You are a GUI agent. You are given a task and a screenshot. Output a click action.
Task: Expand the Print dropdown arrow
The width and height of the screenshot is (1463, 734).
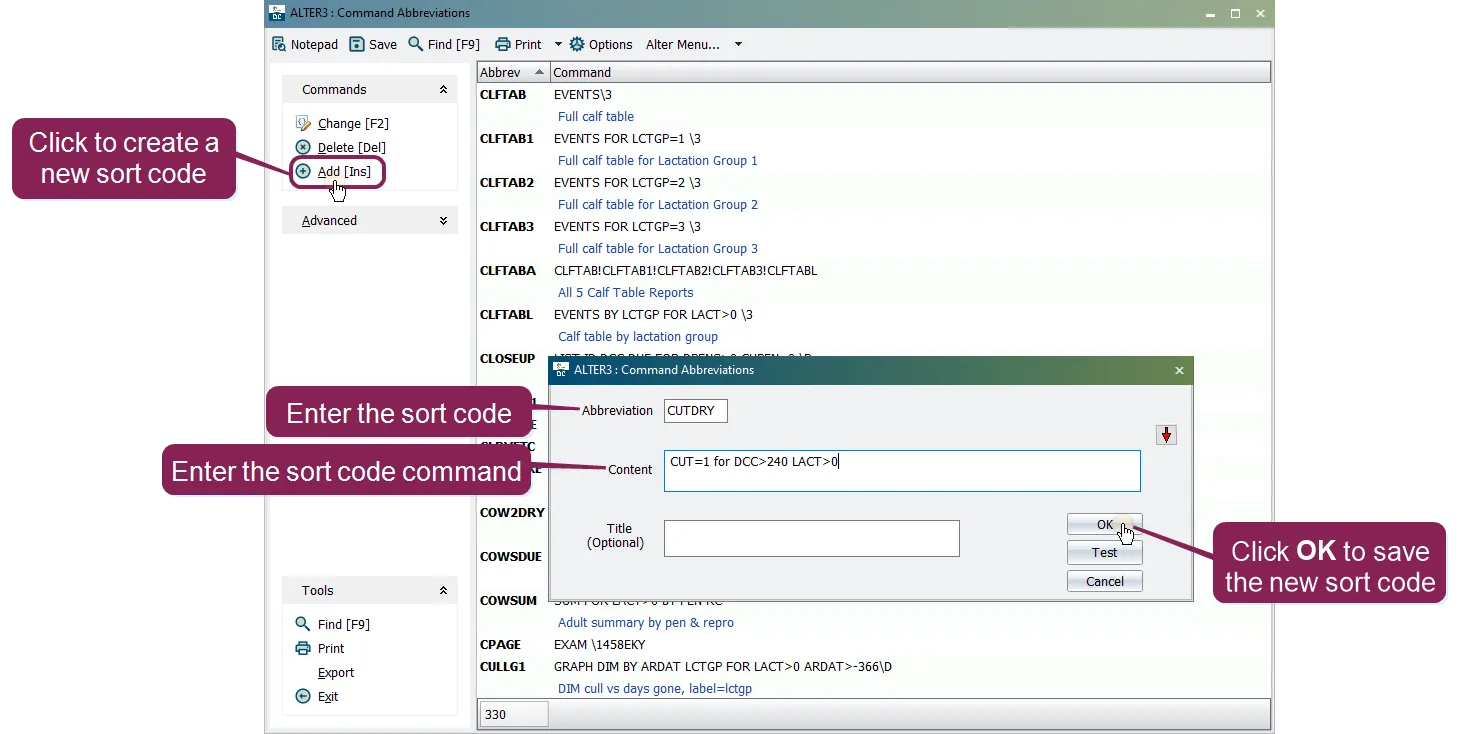(x=558, y=44)
